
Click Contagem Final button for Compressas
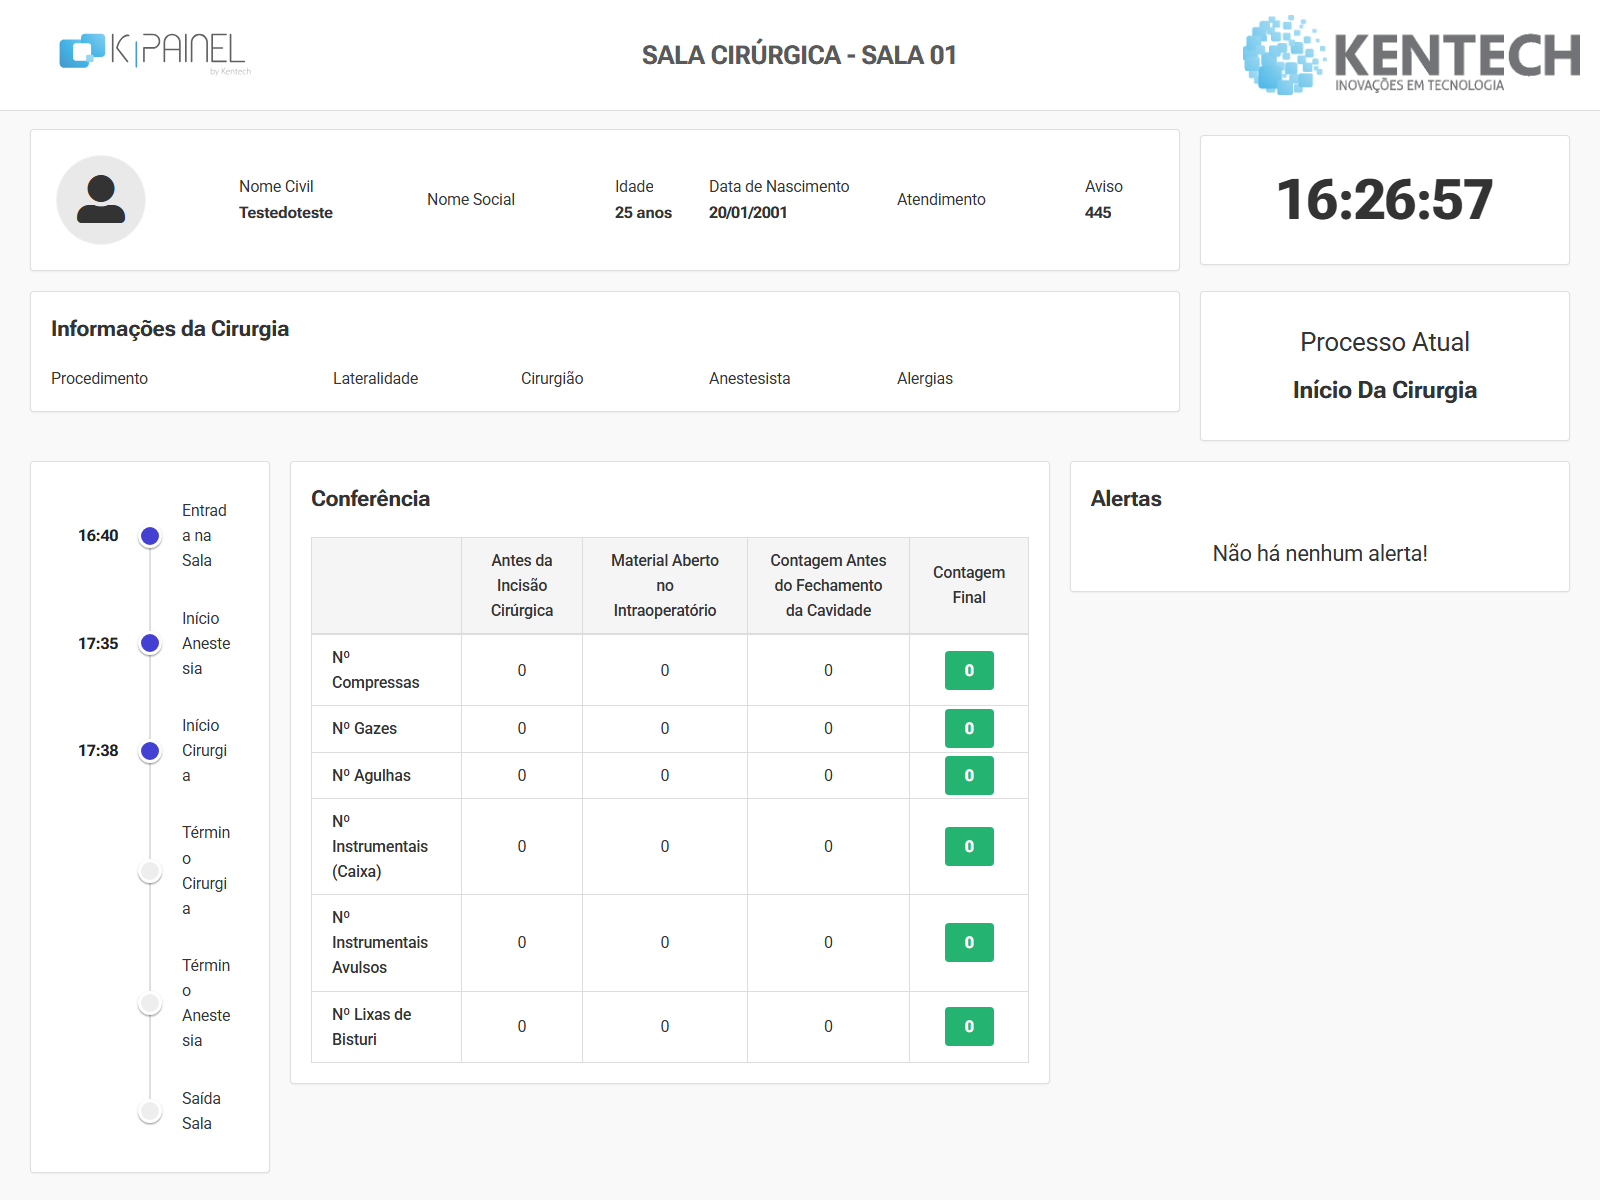[969, 670]
